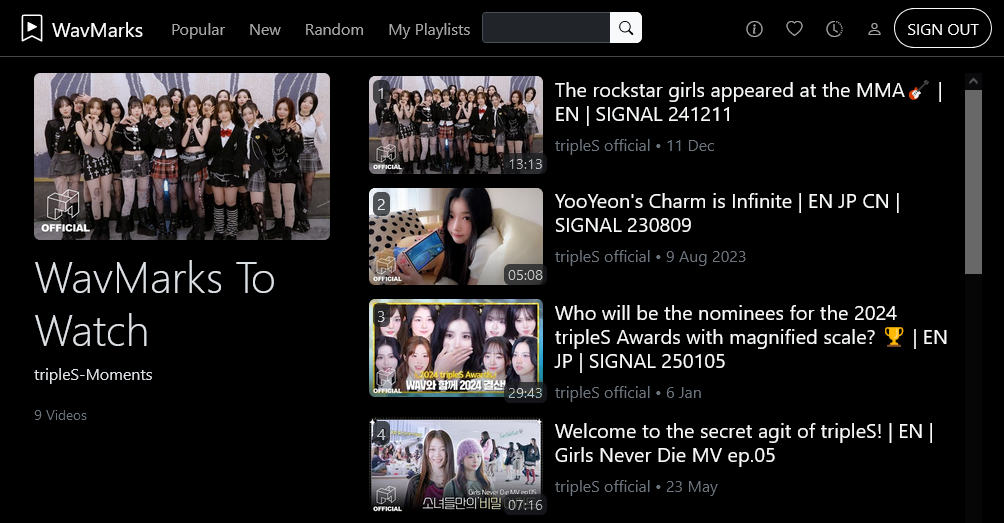1004x523 pixels.
Task: Open the user profile icon
Action: tap(874, 29)
